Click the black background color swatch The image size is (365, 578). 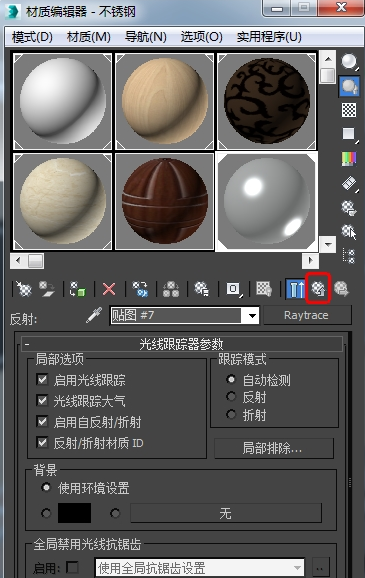[74, 513]
